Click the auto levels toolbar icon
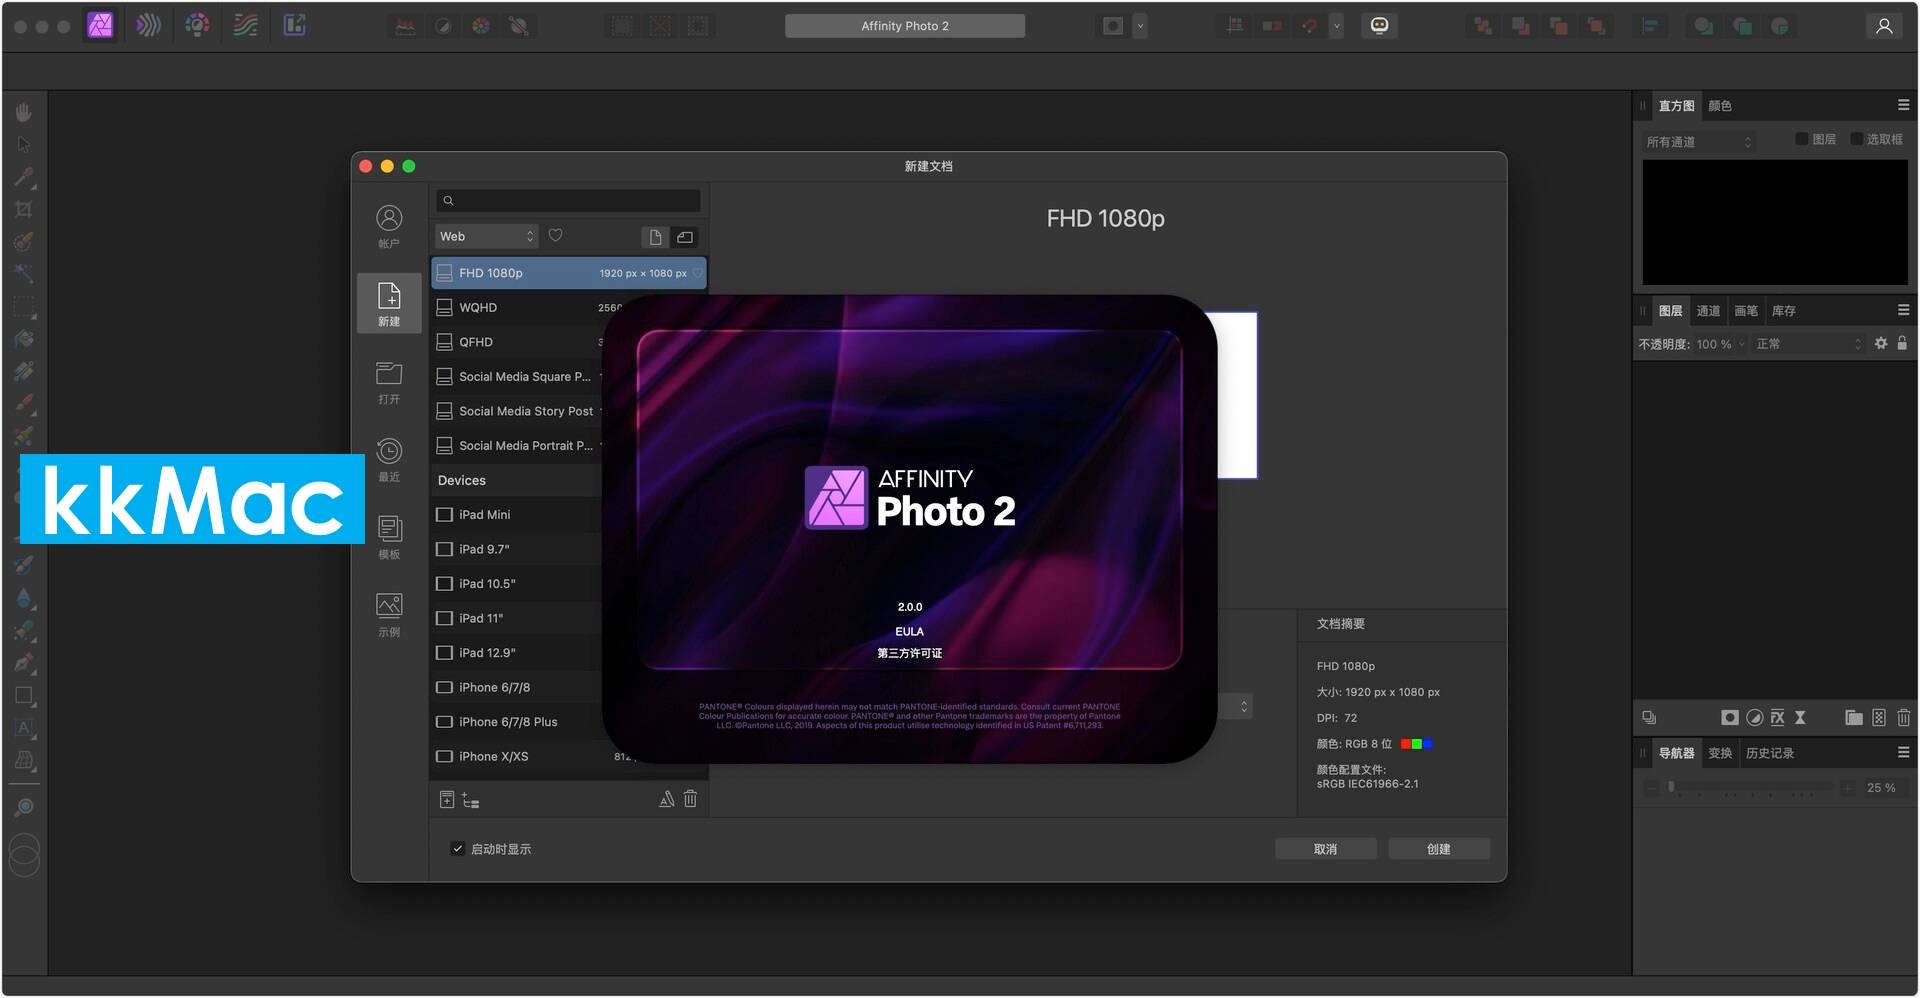This screenshot has height=998, width=1920. (x=405, y=27)
